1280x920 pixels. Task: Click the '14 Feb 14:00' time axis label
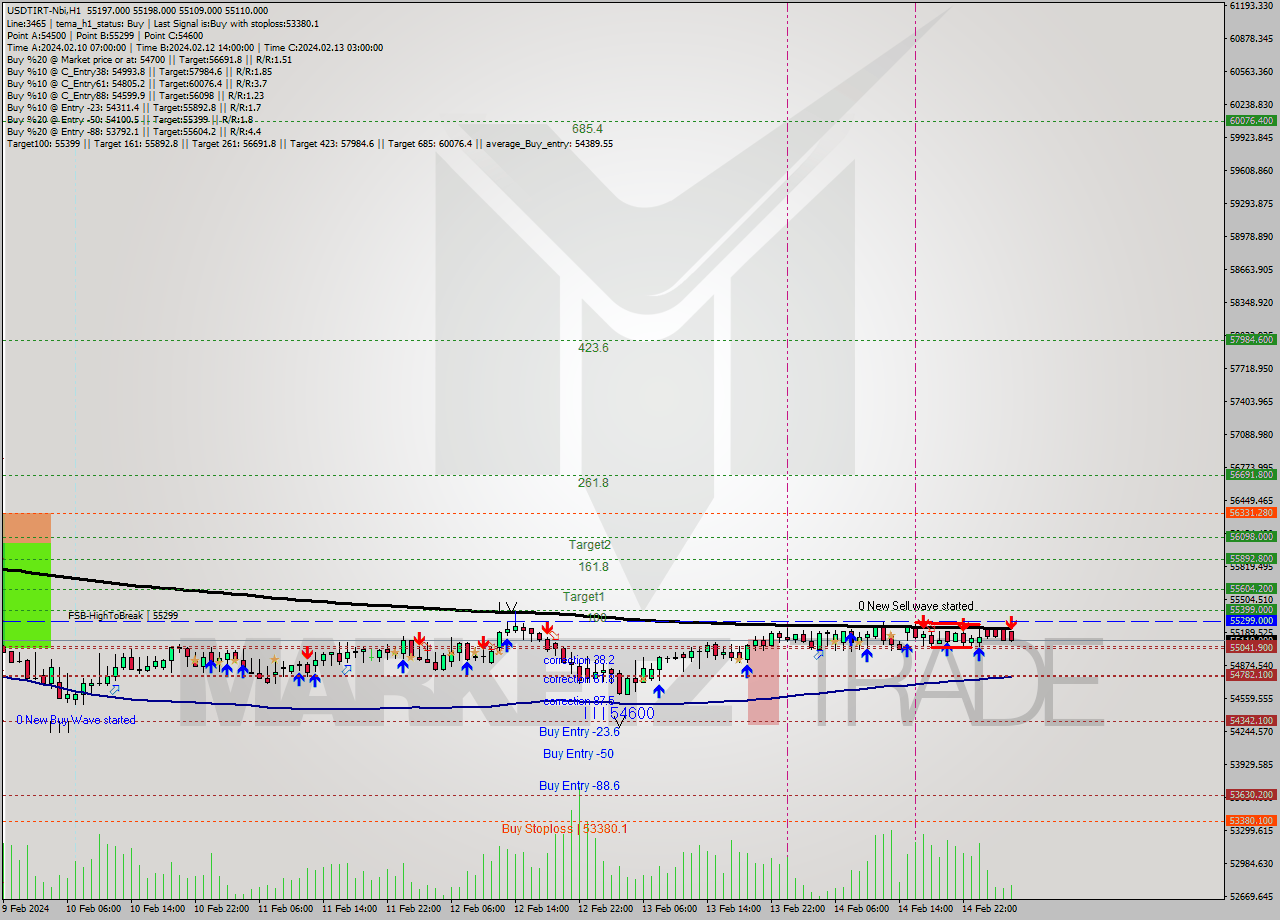(926, 909)
